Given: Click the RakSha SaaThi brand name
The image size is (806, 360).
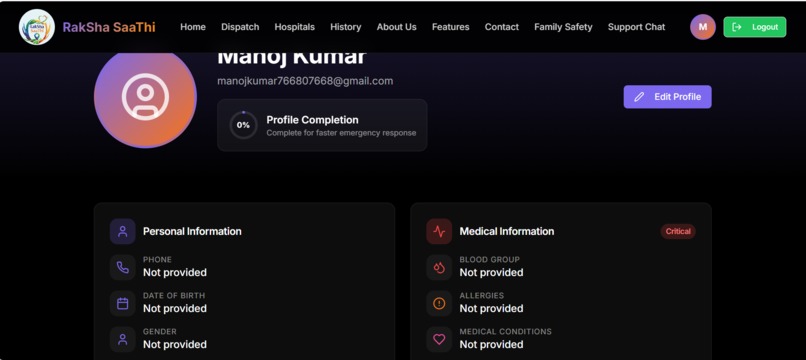Looking at the screenshot, I should point(109,27).
